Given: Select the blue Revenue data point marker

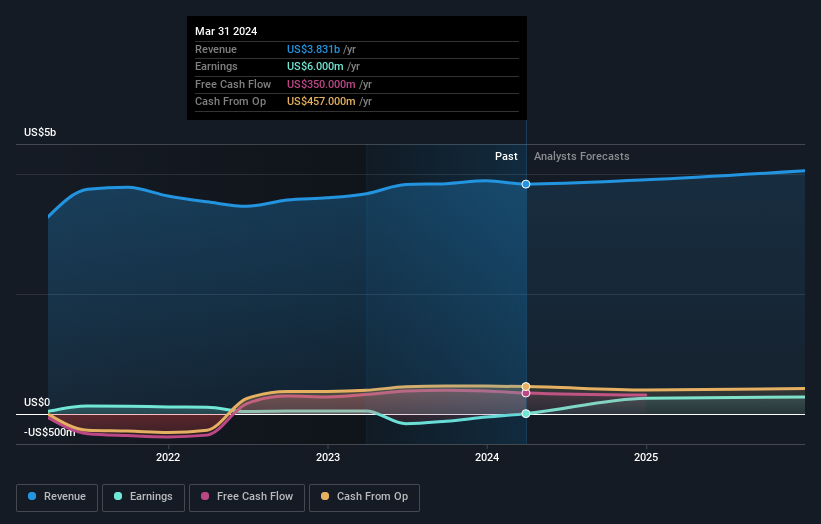Looking at the screenshot, I should 526,184.
